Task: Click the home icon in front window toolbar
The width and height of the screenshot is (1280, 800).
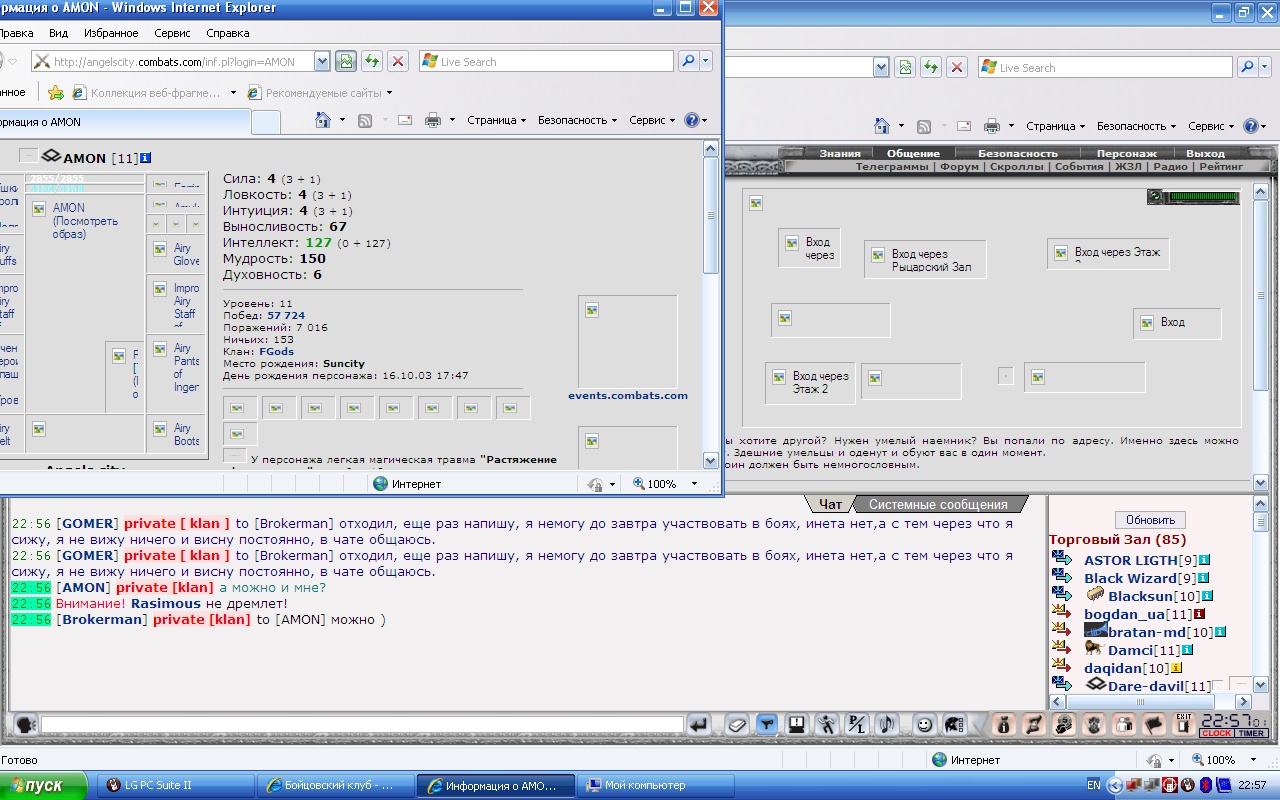Action: 323,120
